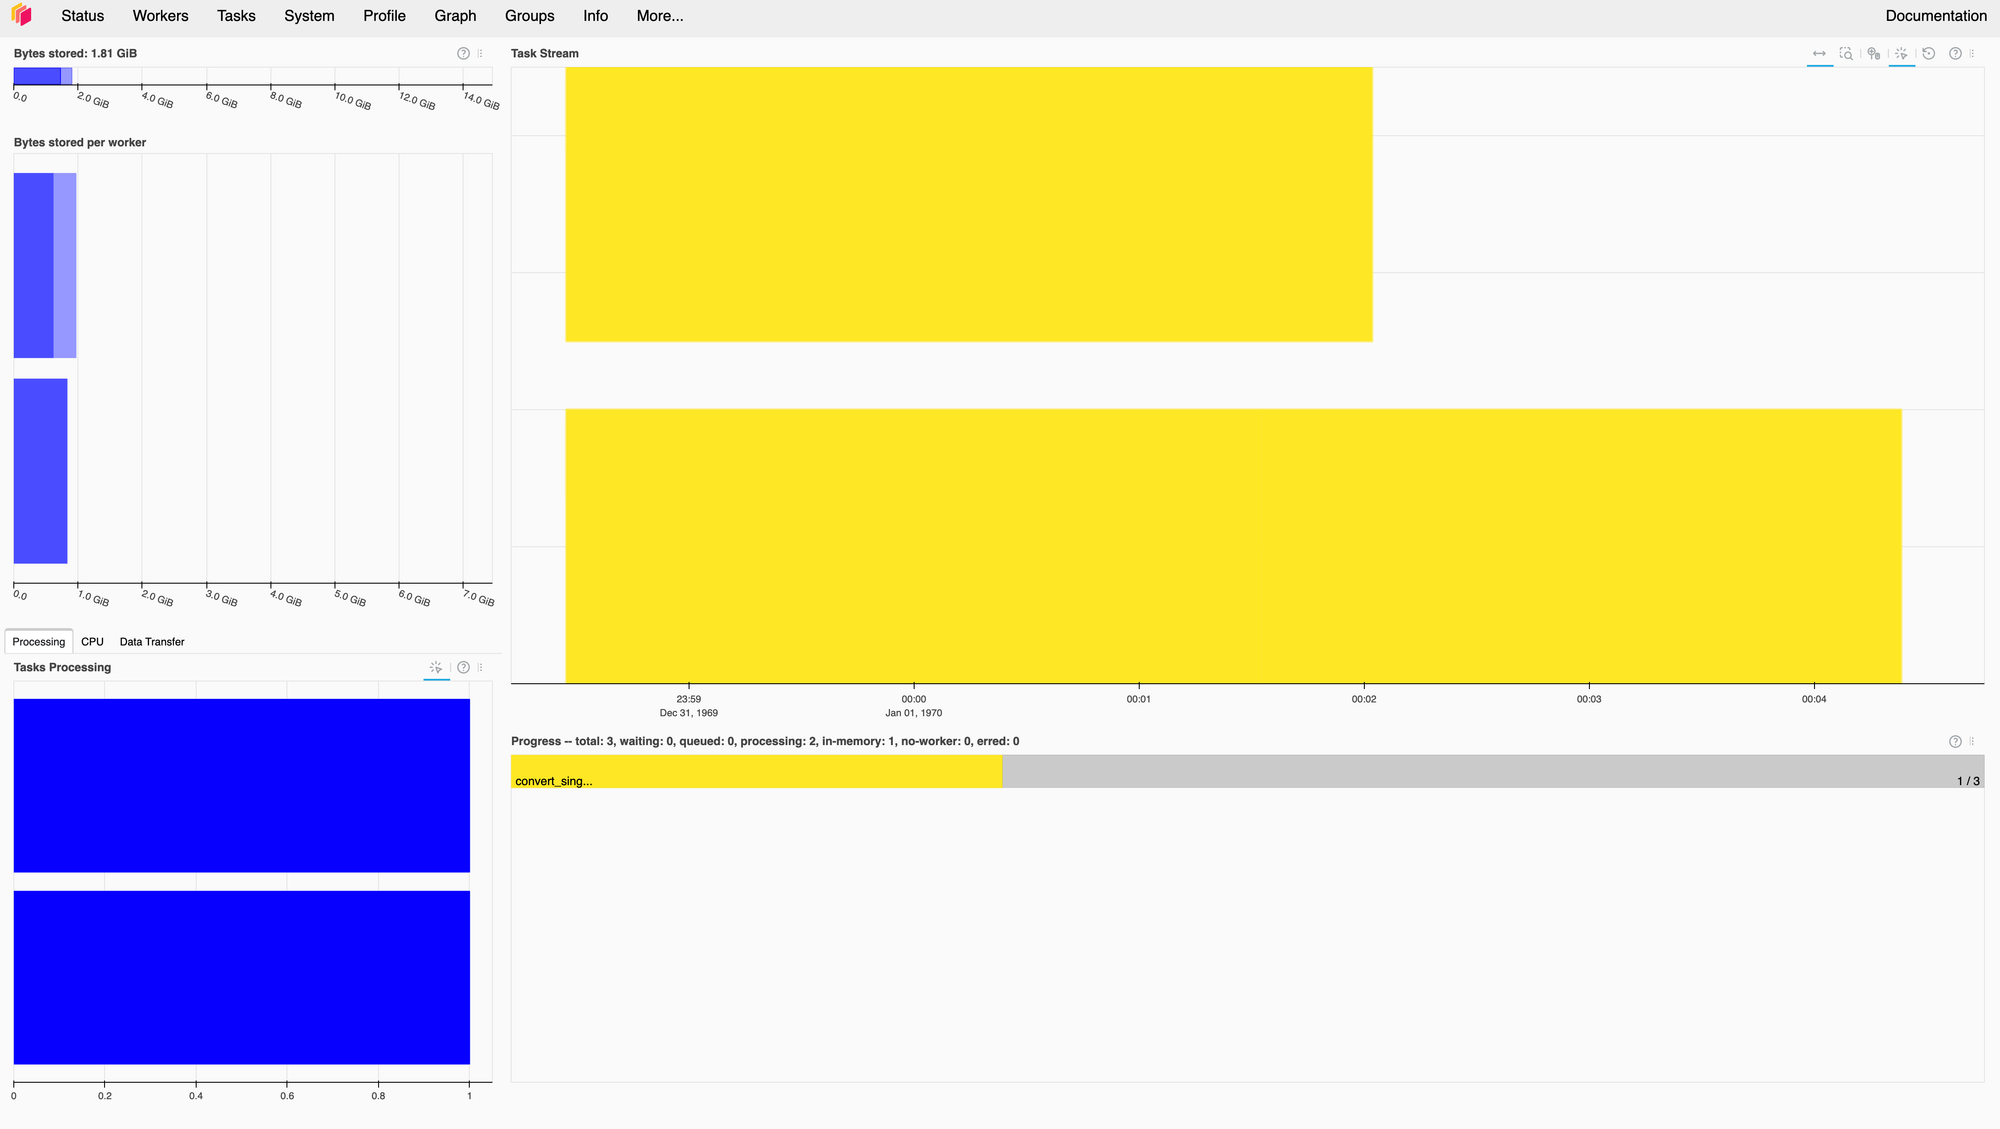This screenshot has width=2000, height=1129.
Task: Open help icon beside Bytes stored
Action: pyautogui.click(x=463, y=54)
